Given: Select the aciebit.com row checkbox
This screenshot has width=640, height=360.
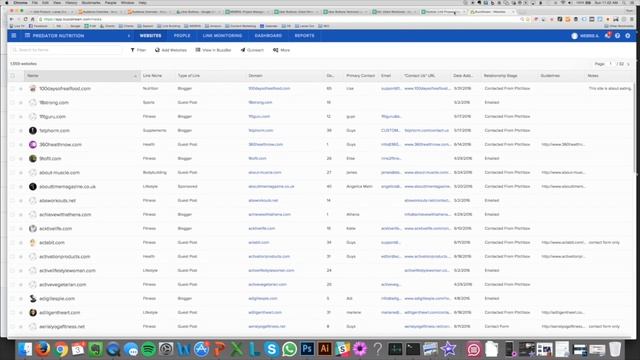Looking at the screenshot, I should (13, 242).
